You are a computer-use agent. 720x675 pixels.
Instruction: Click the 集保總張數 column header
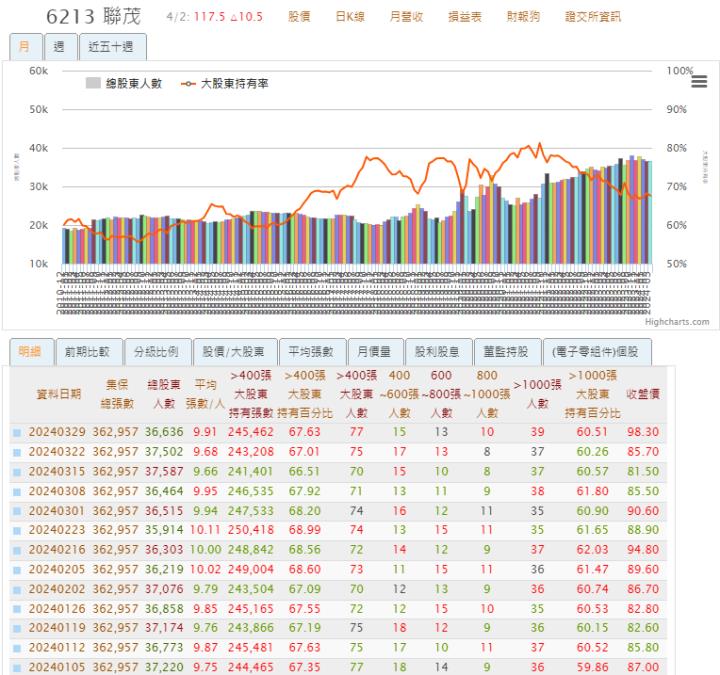(117, 394)
